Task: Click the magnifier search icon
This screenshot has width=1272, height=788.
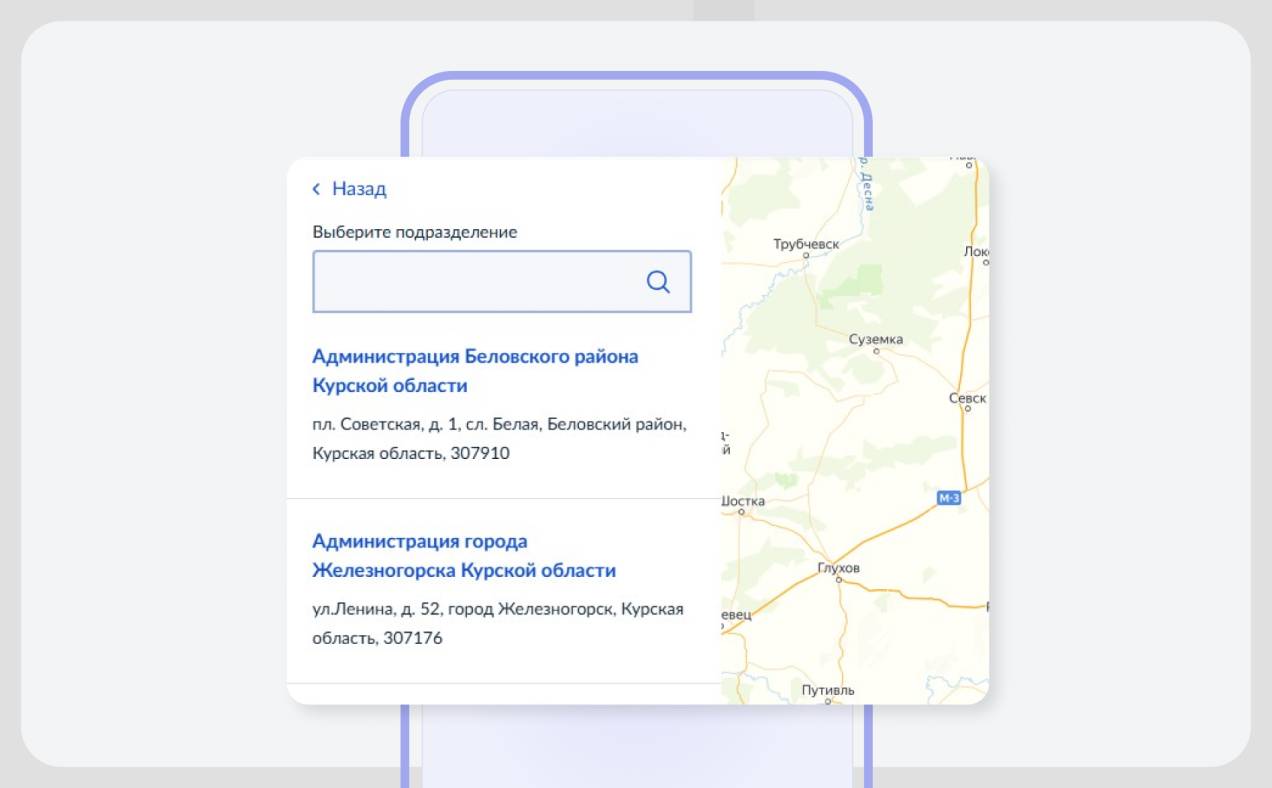Action: tap(658, 282)
